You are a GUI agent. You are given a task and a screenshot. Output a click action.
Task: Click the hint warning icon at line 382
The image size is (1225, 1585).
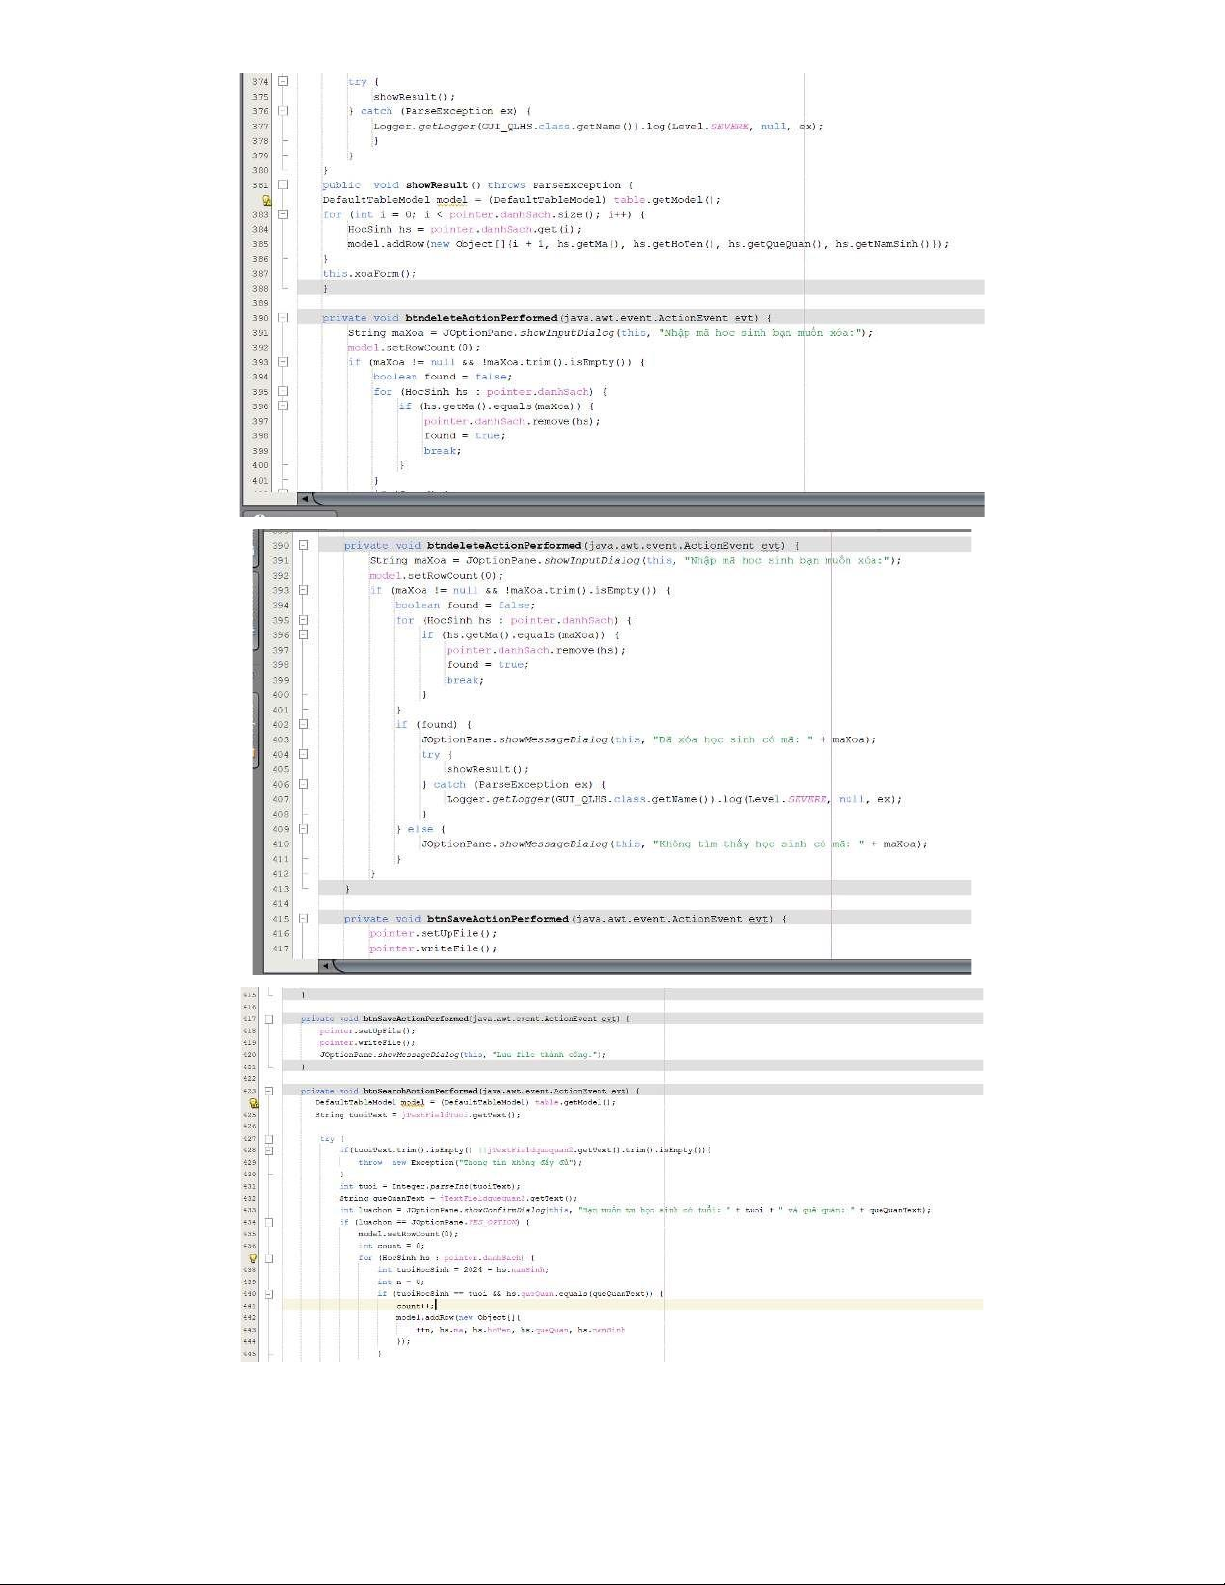click(x=267, y=200)
